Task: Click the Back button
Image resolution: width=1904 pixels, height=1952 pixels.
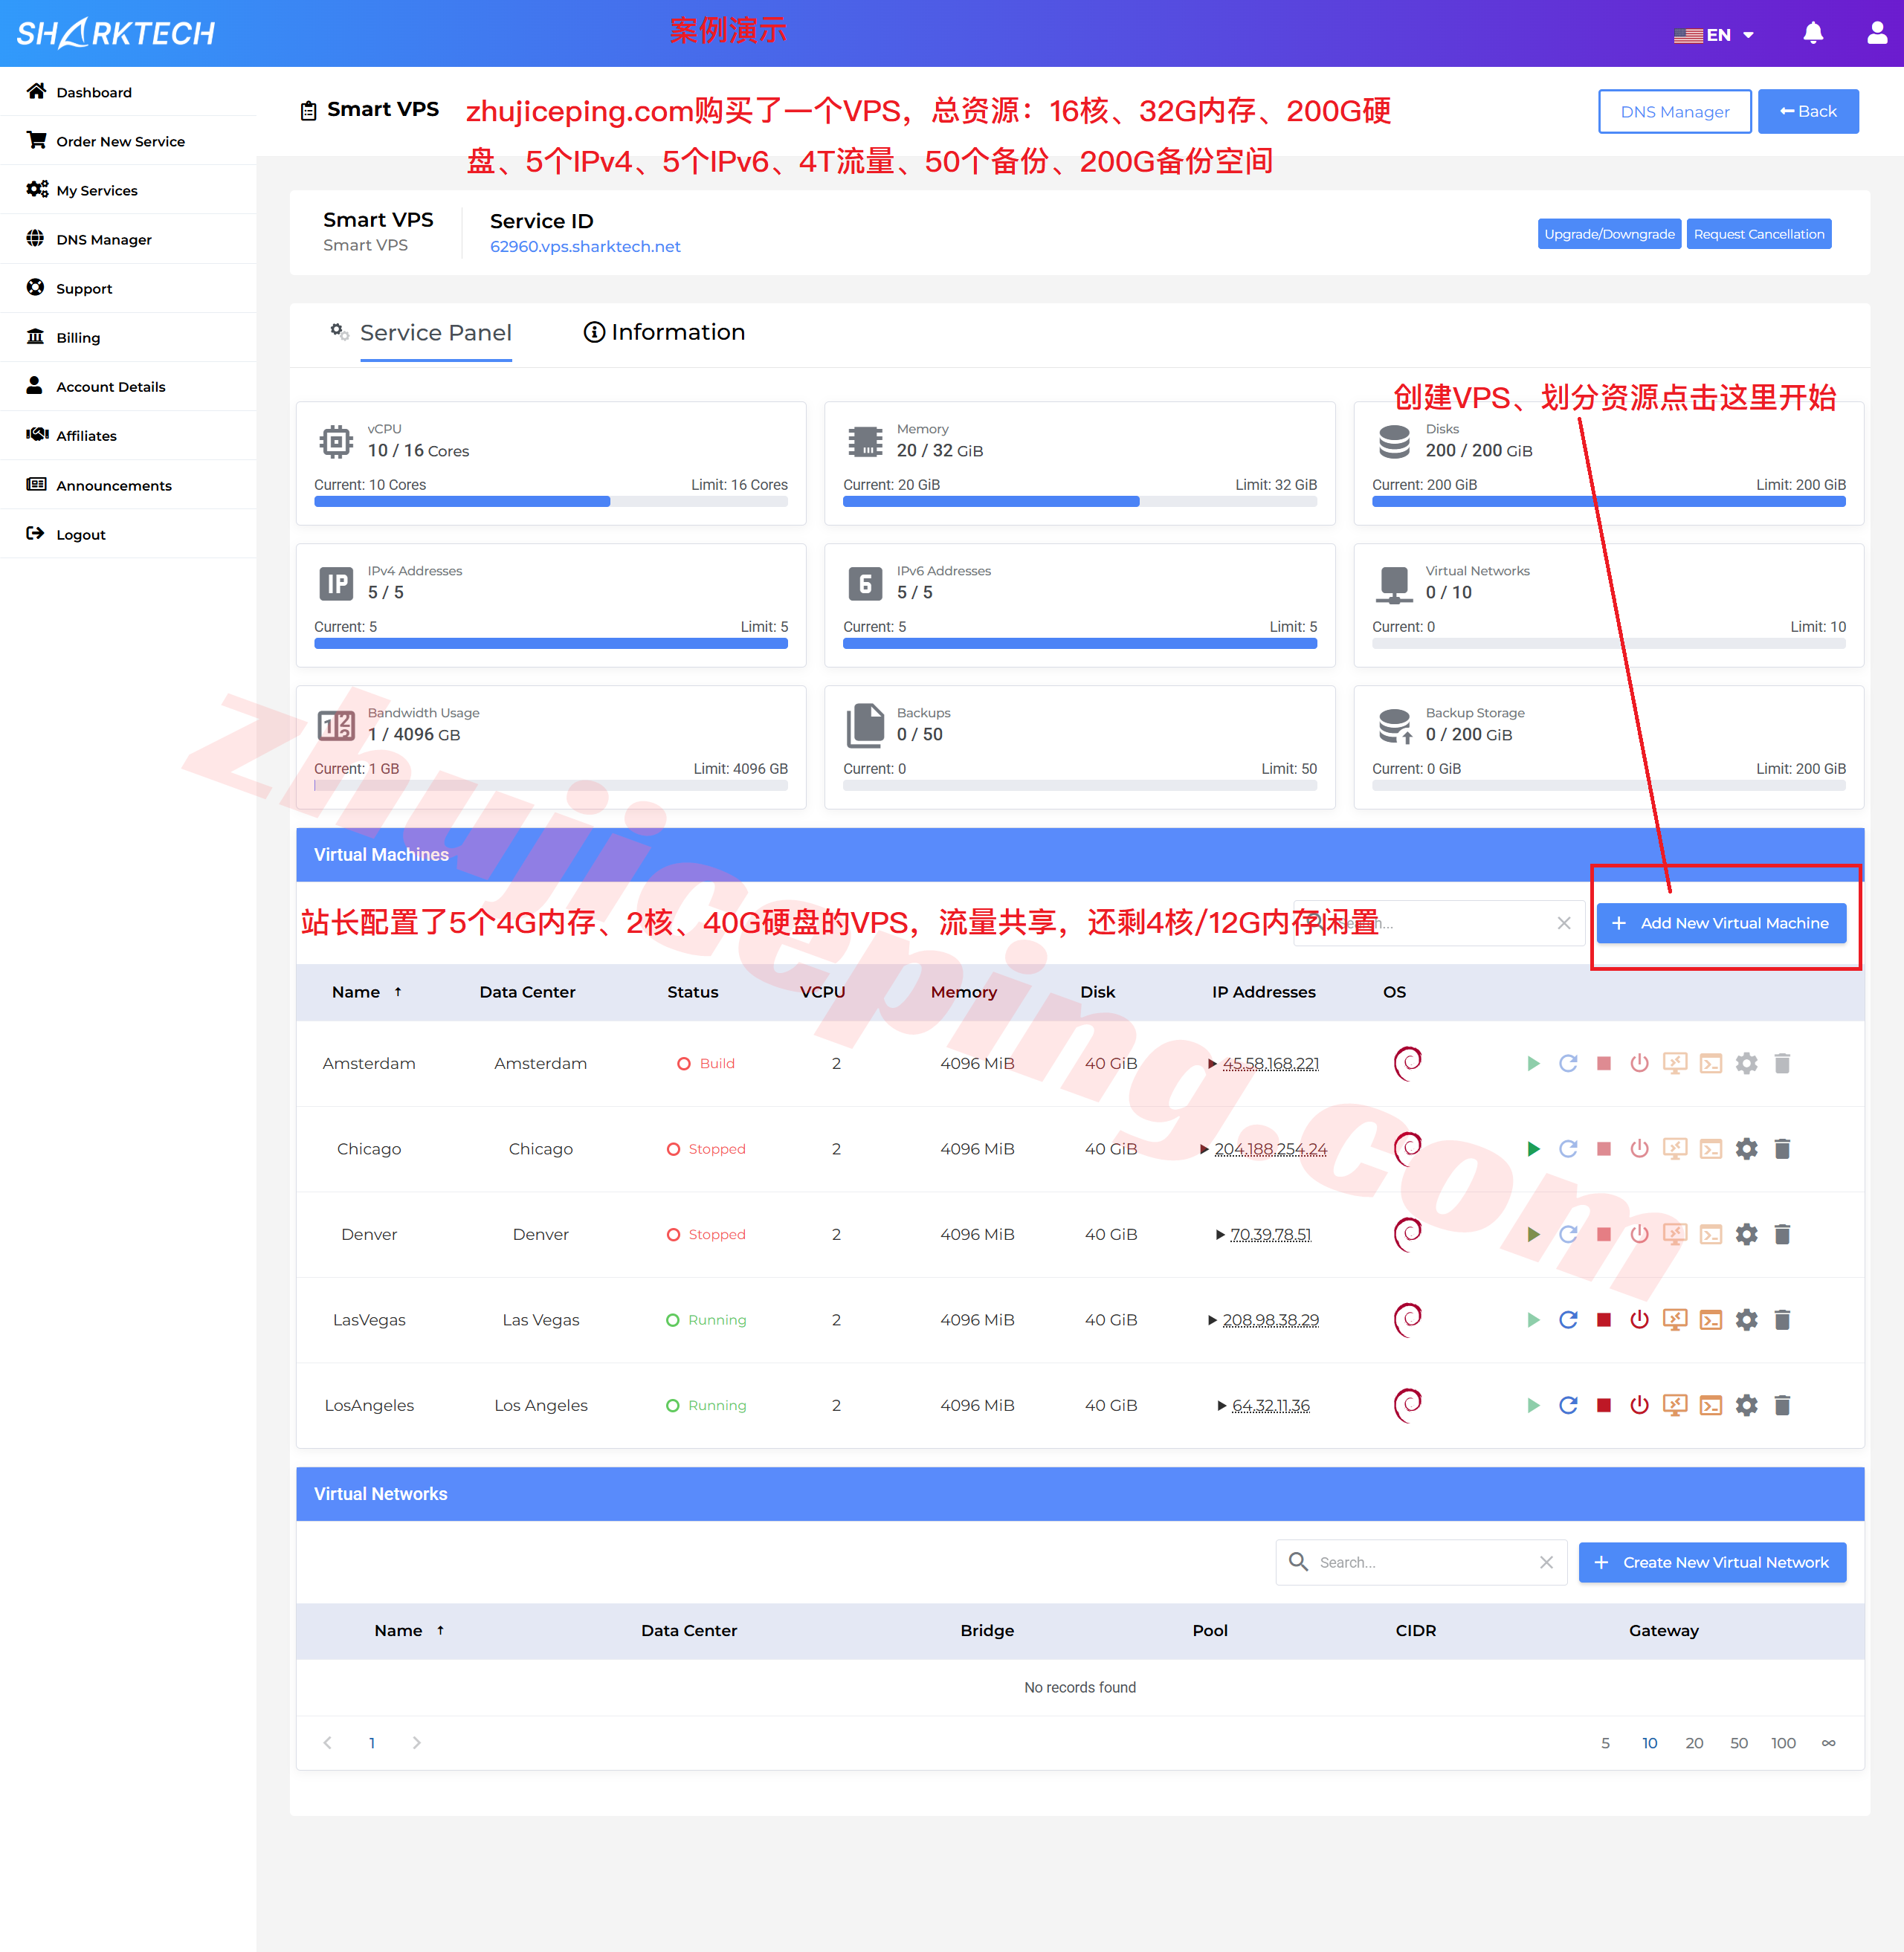Action: click(1808, 111)
